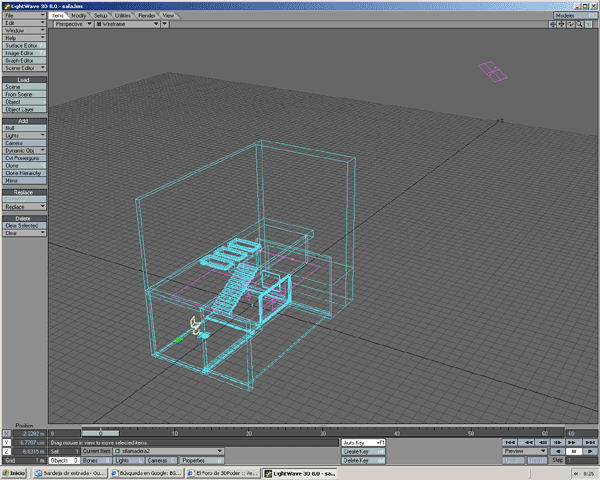Expand the Scene Editor dropdown
600x480 pixels.
tap(24, 68)
